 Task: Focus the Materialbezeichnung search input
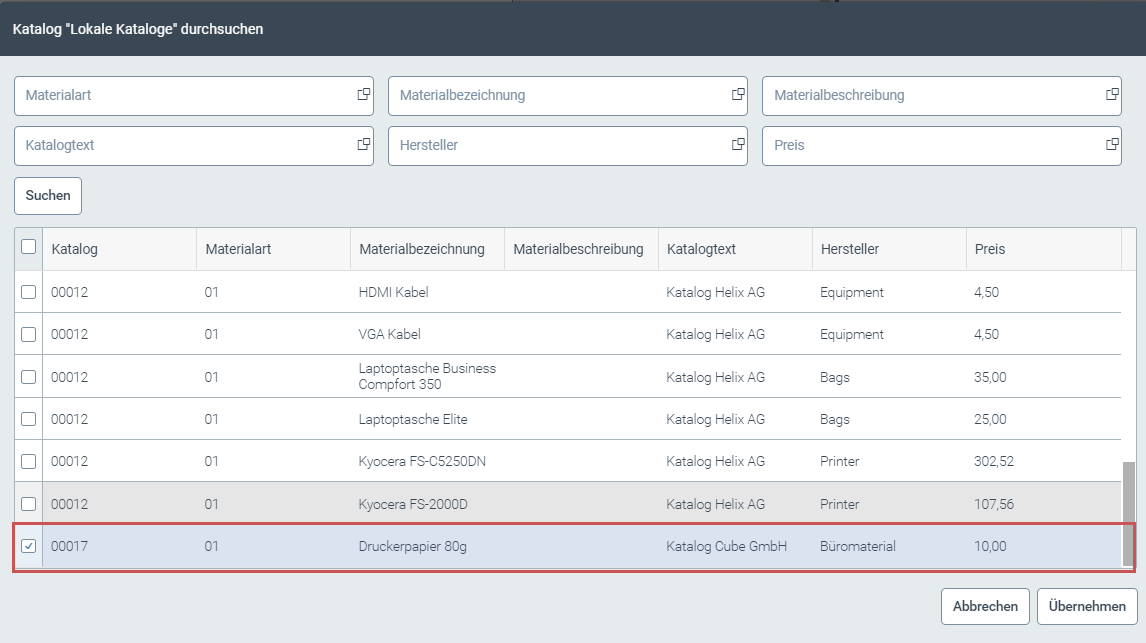(x=560, y=96)
